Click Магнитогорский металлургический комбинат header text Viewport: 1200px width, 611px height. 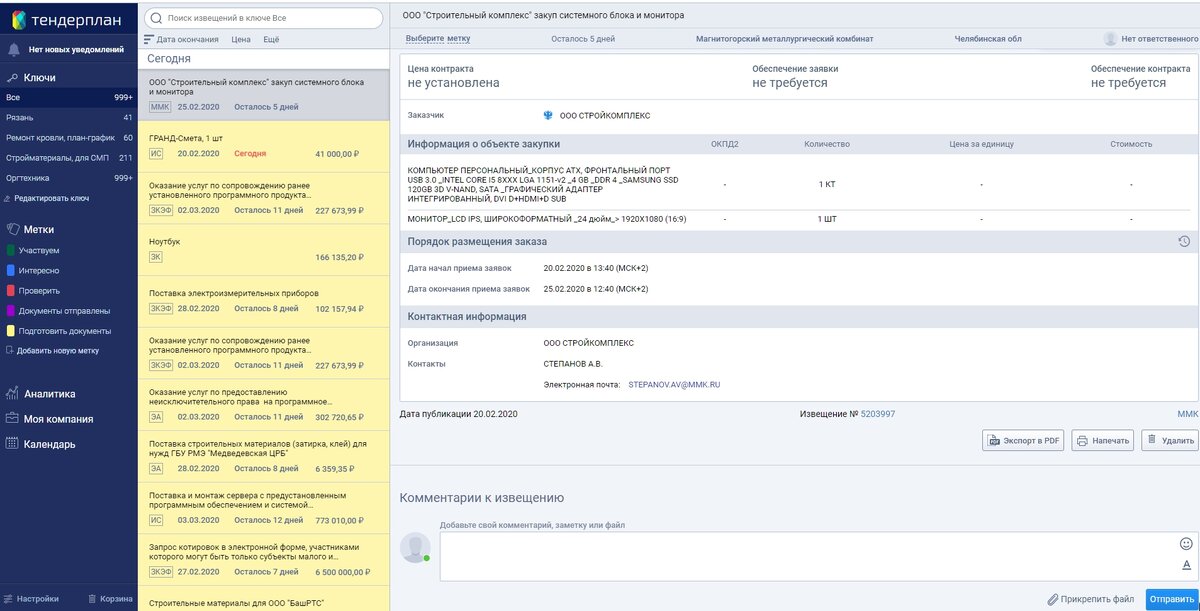[x=784, y=39]
